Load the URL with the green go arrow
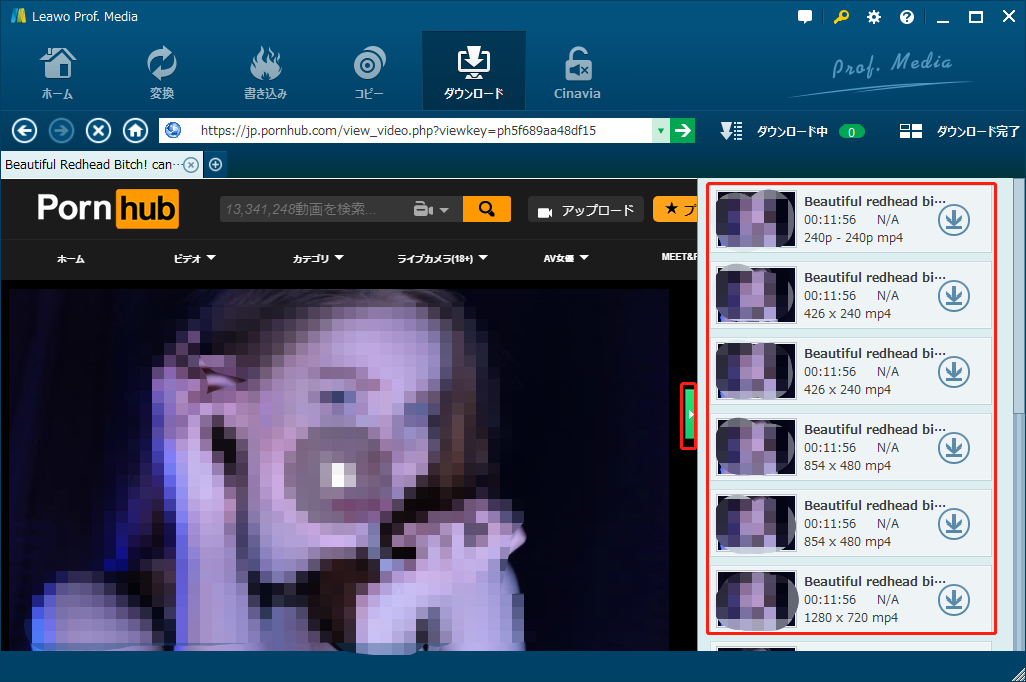The width and height of the screenshot is (1026, 682). point(682,131)
